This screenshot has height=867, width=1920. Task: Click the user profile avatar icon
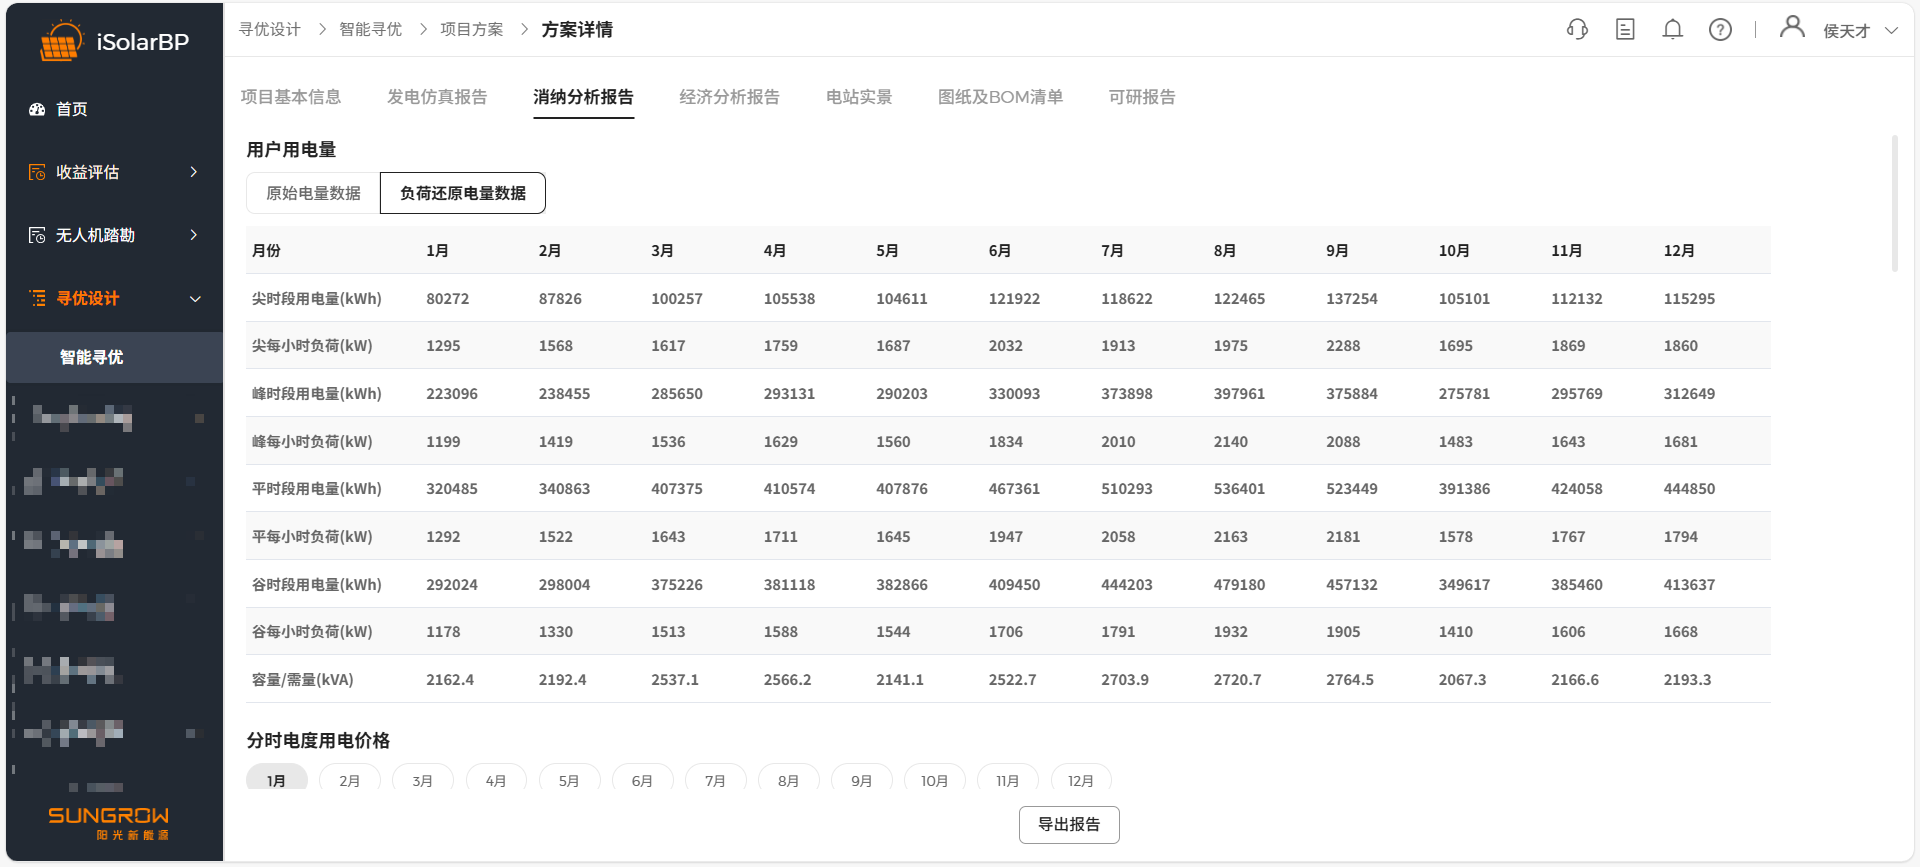[1792, 28]
